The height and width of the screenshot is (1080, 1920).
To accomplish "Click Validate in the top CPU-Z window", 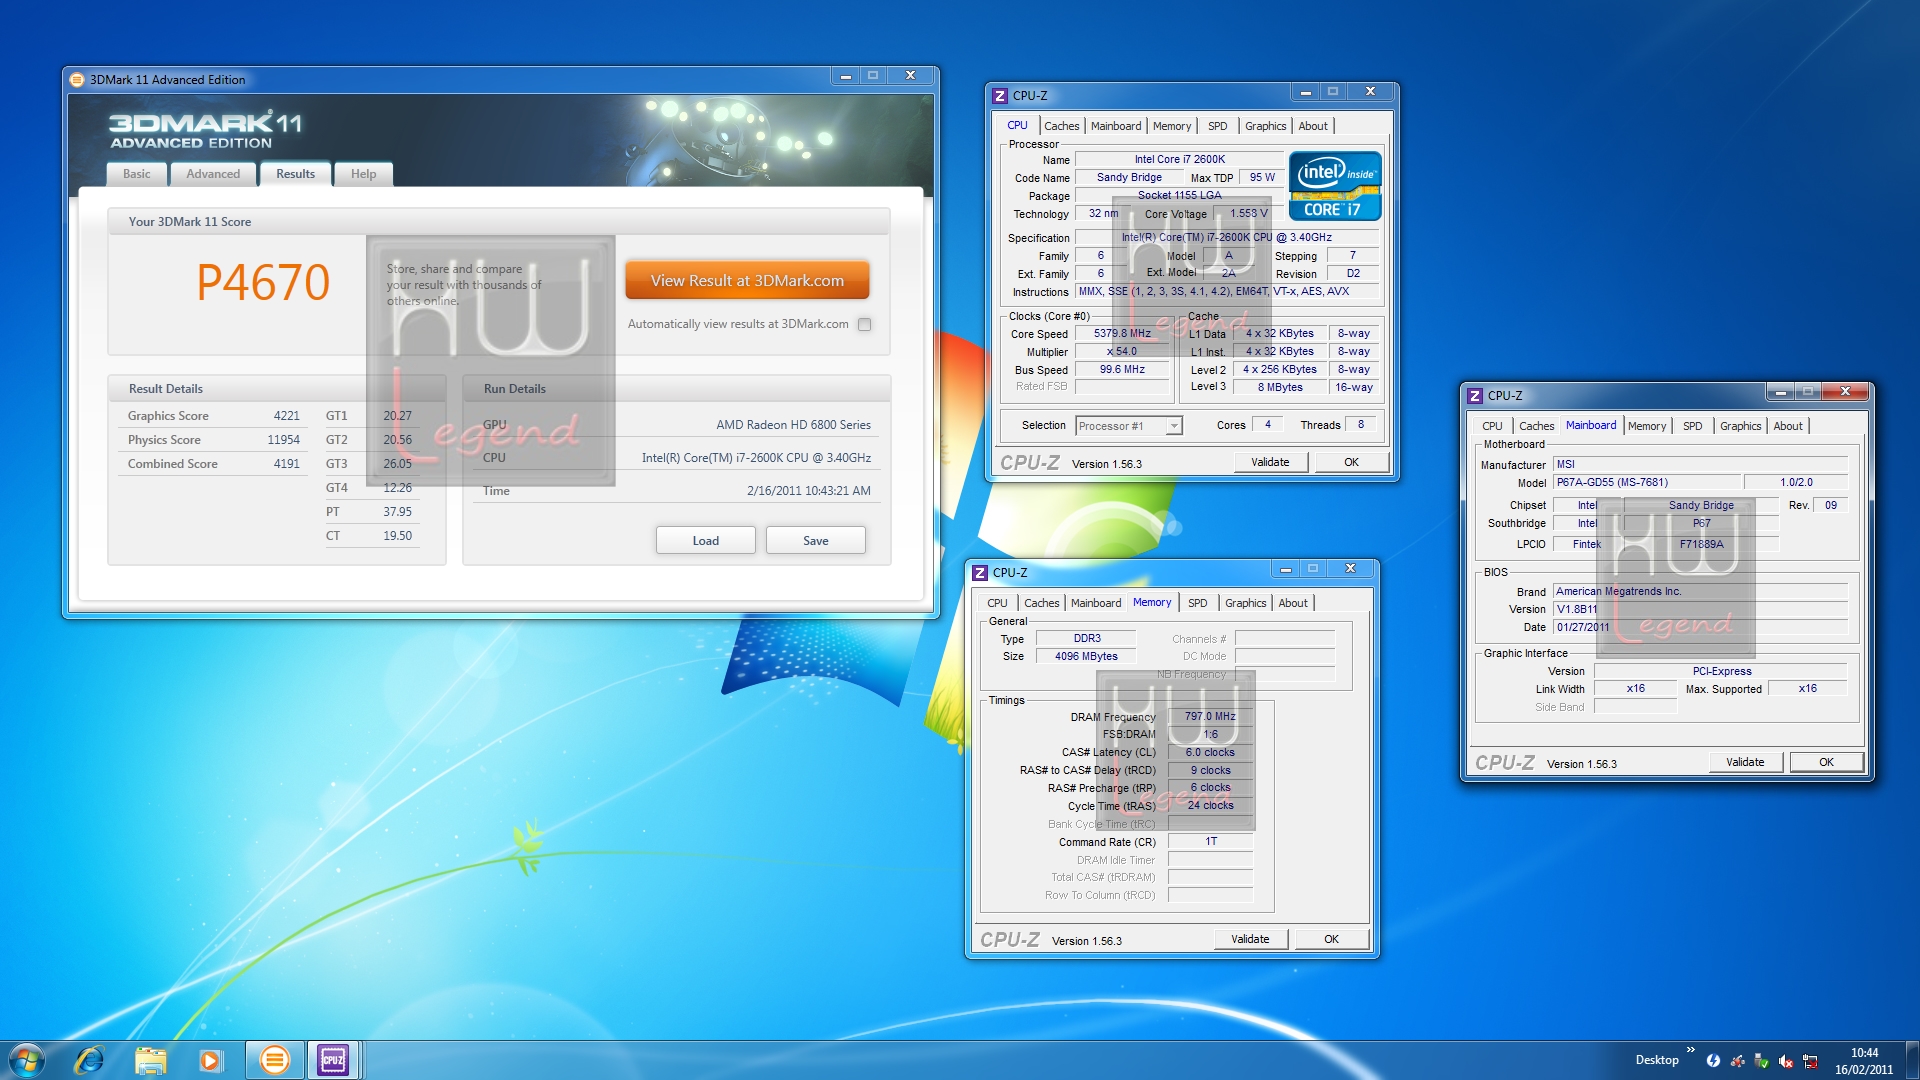I will coord(1270,462).
